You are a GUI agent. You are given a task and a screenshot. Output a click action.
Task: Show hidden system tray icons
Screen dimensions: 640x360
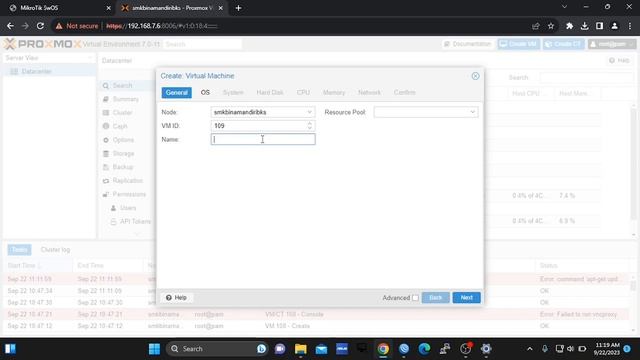(x=529, y=349)
